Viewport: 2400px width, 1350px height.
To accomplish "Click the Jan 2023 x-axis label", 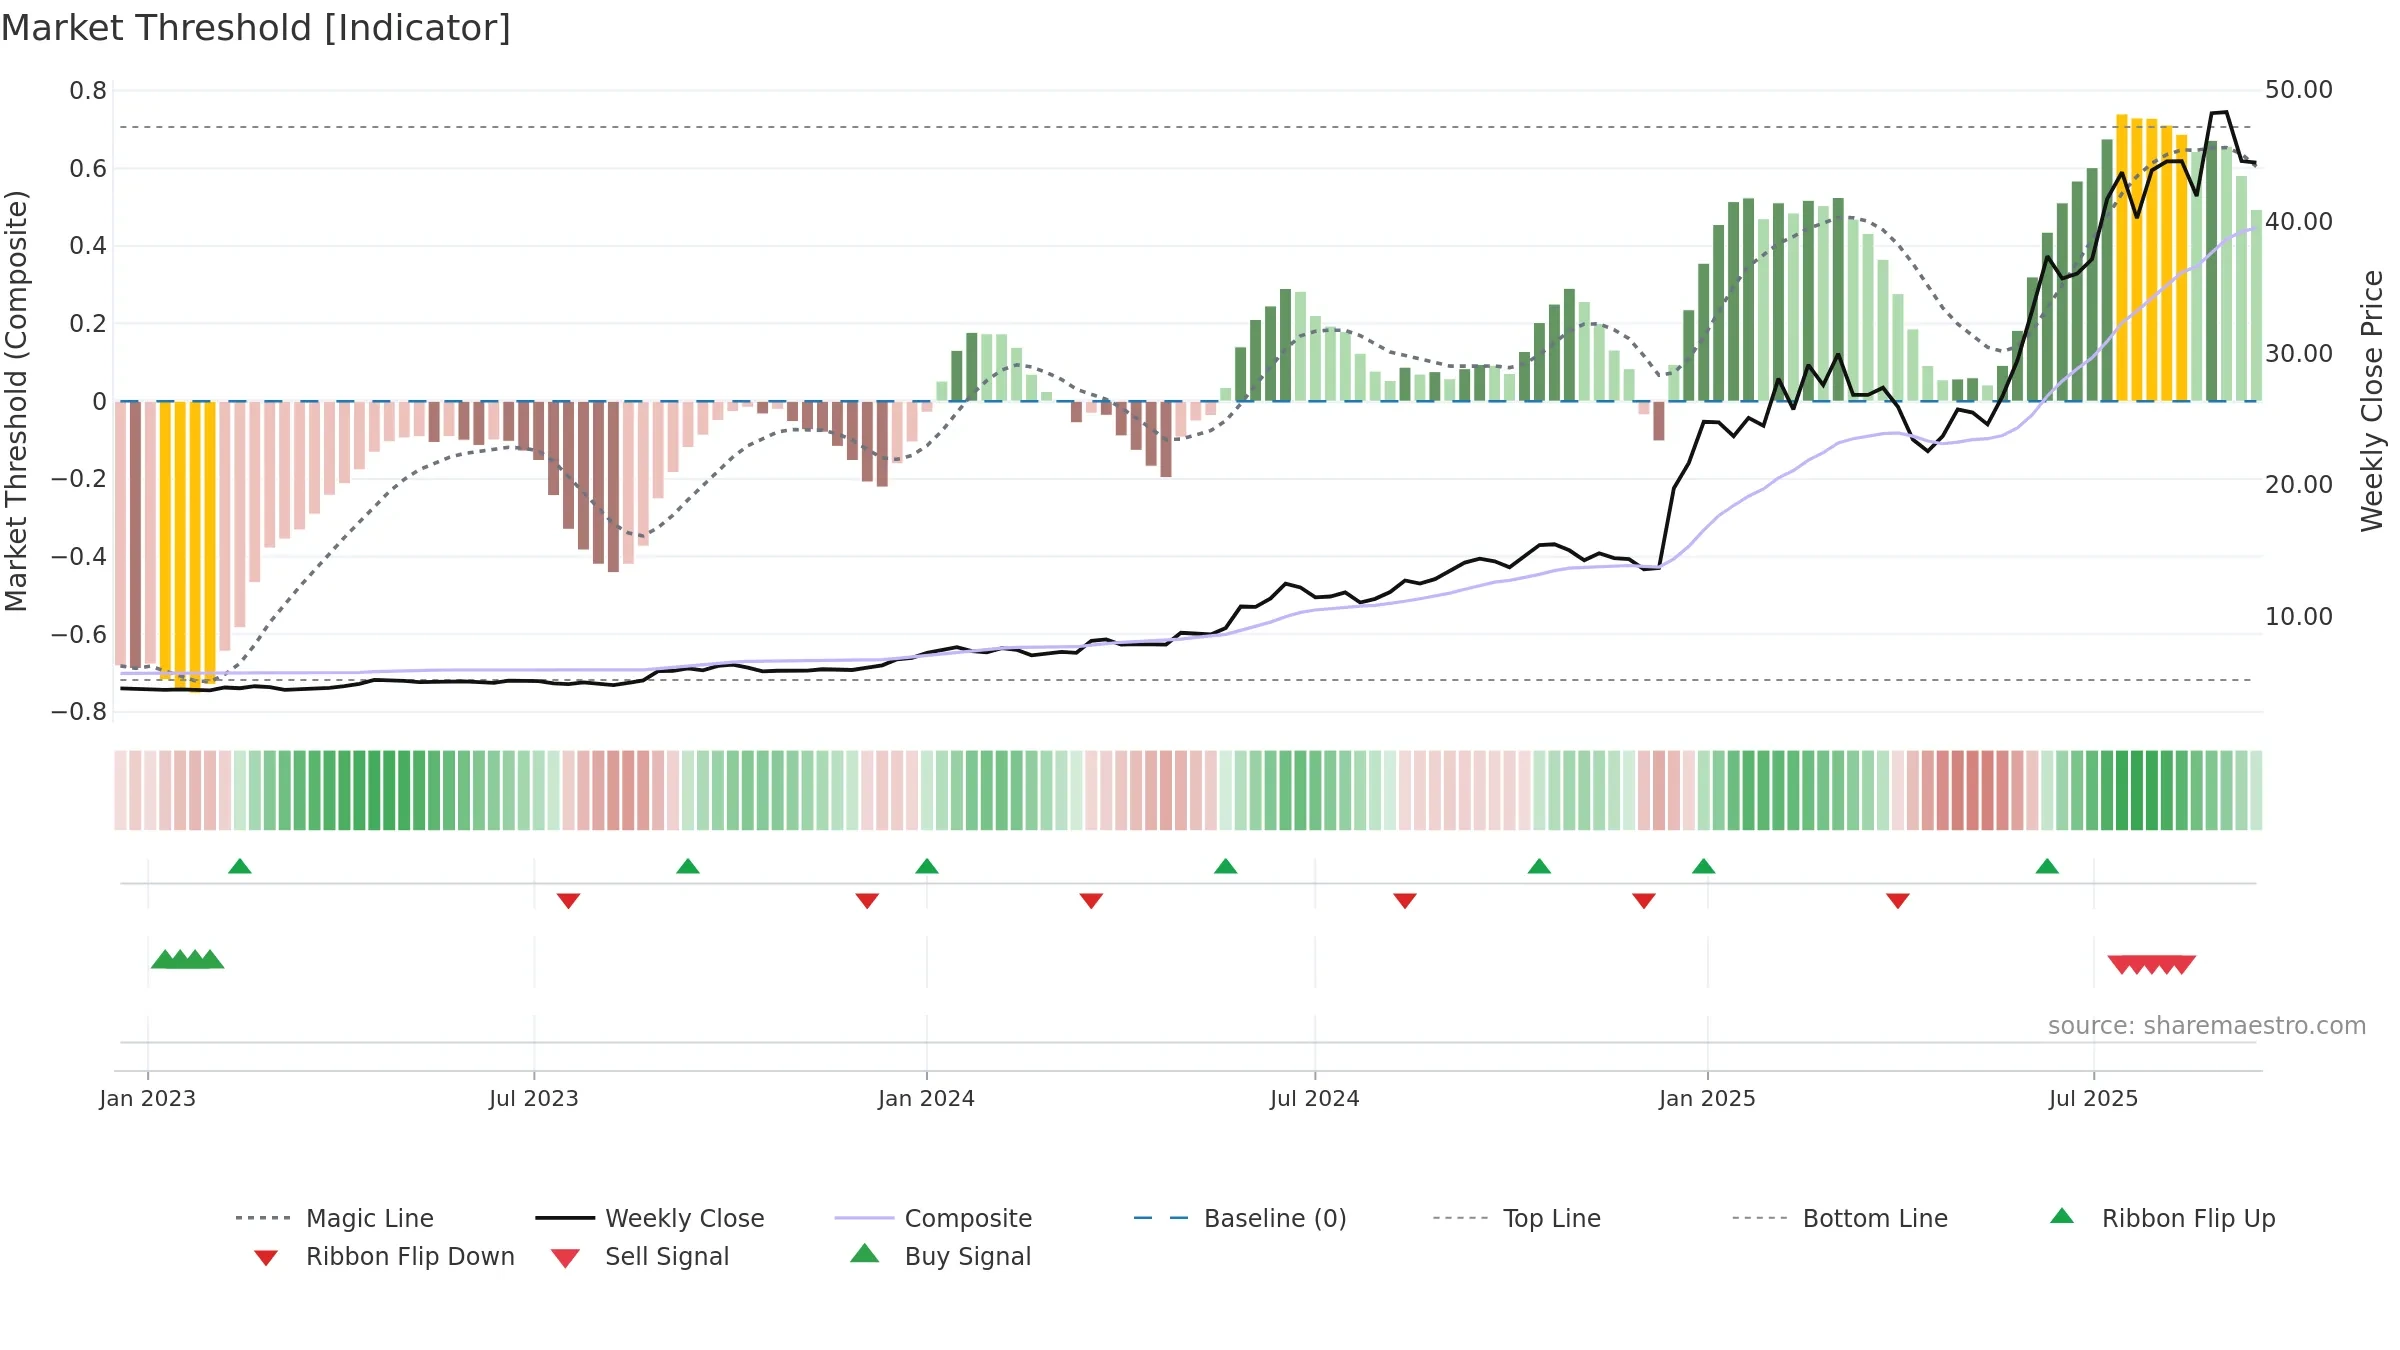I will point(148,1098).
